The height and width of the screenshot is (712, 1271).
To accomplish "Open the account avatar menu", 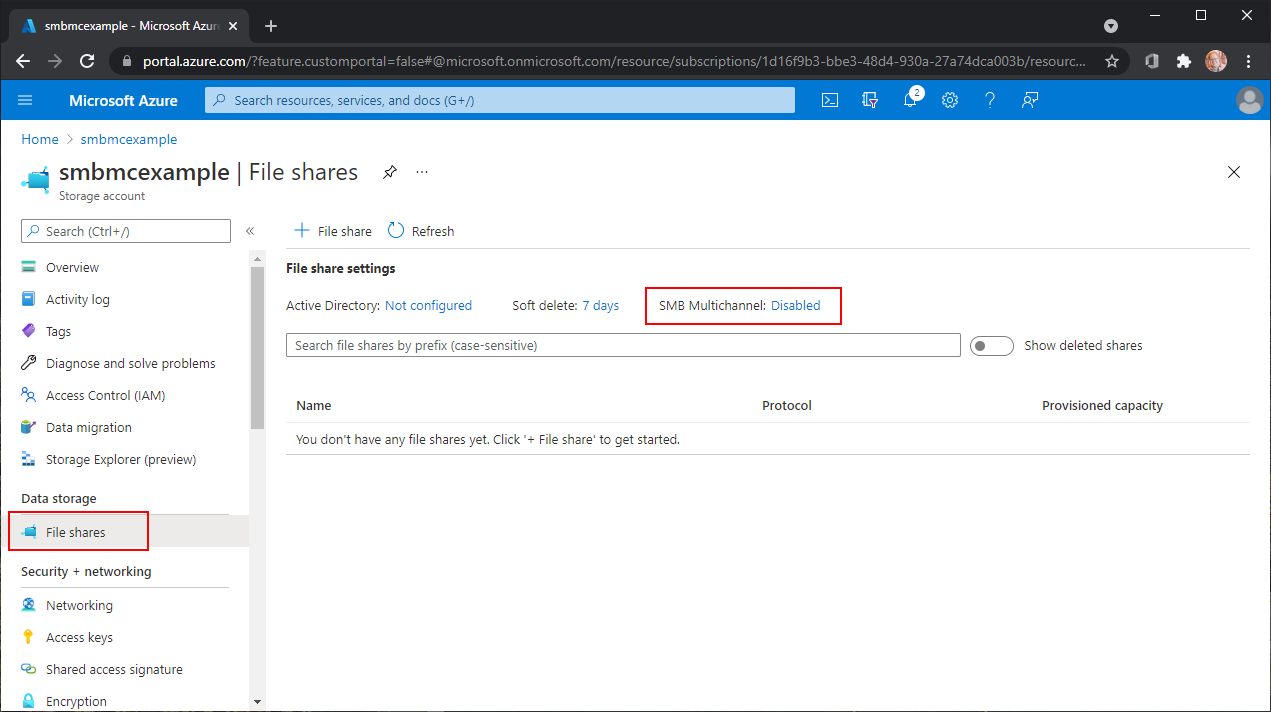I will [x=1249, y=100].
